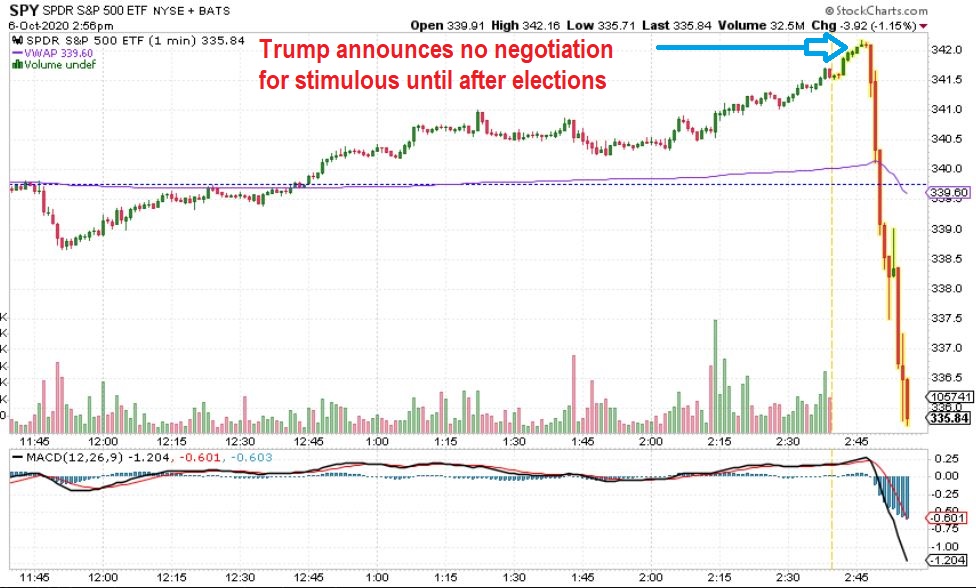
Task: Click the 338.5 price axis label
Action: (x=947, y=258)
